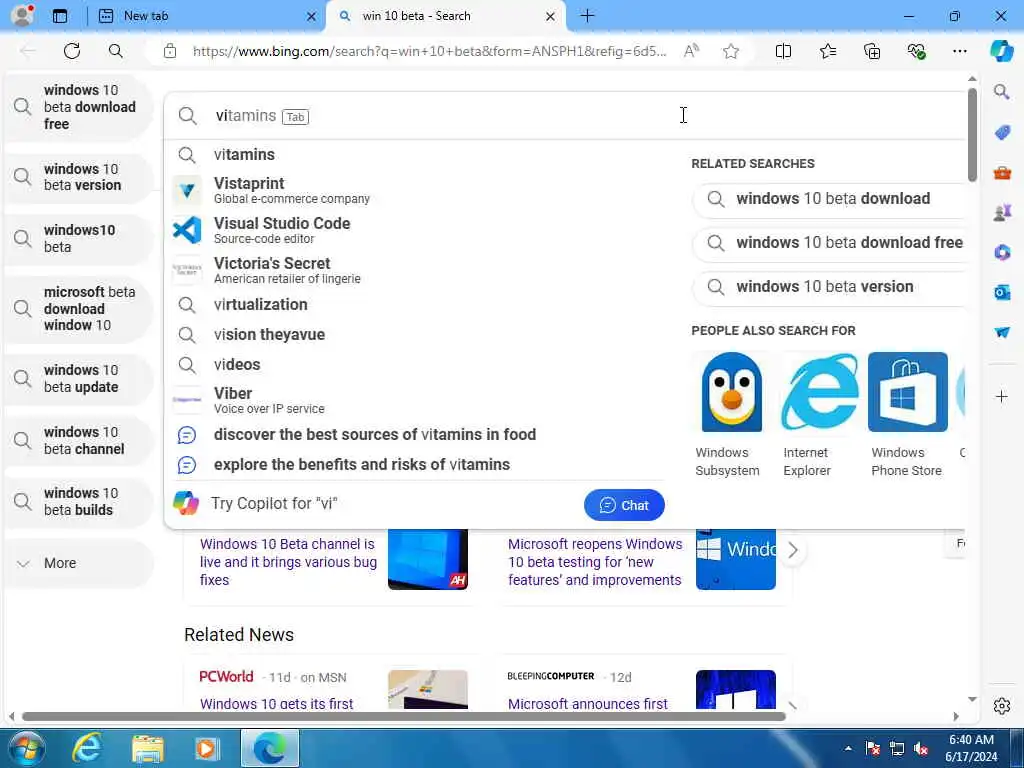The width and height of the screenshot is (1024, 768).
Task: Click the address bar search icon
Action: click(x=116, y=51)
